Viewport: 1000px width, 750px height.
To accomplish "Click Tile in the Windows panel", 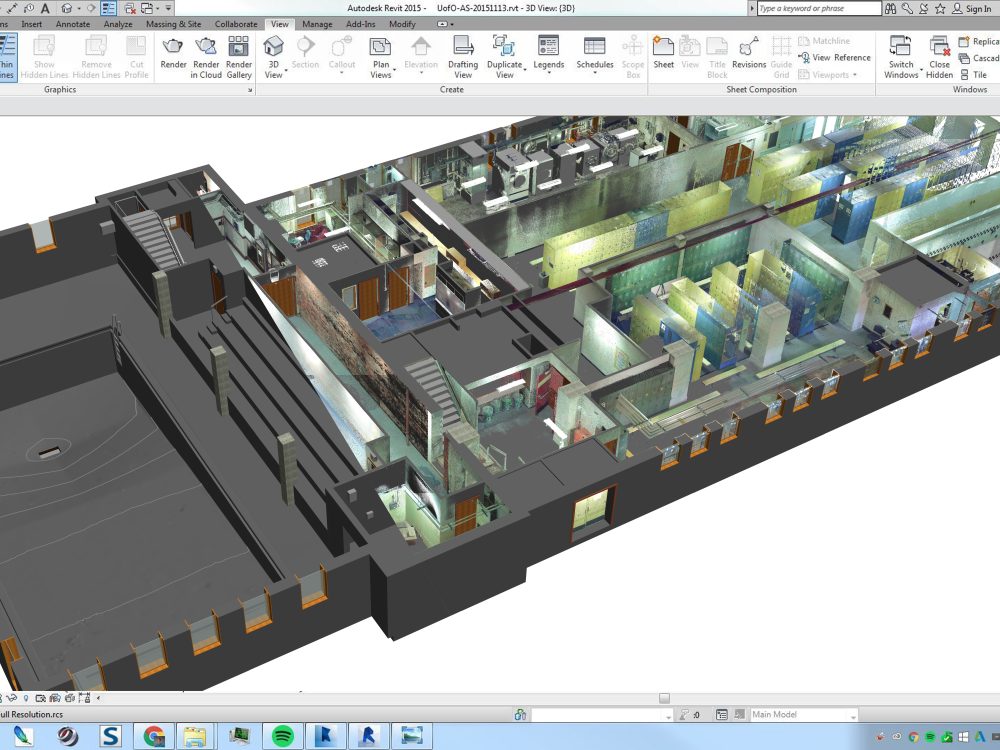I will (977, 74).
